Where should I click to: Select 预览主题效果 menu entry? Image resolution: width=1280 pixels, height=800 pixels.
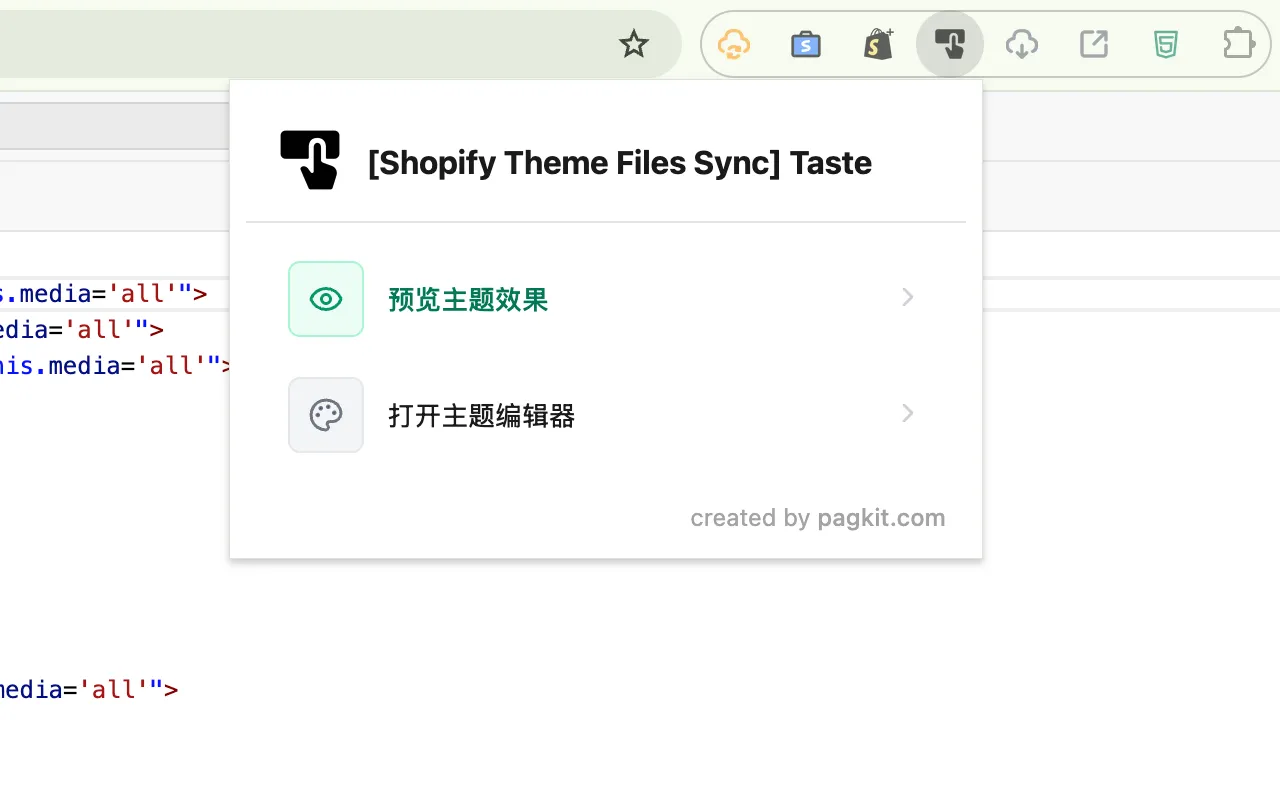(x=606, y=299)
